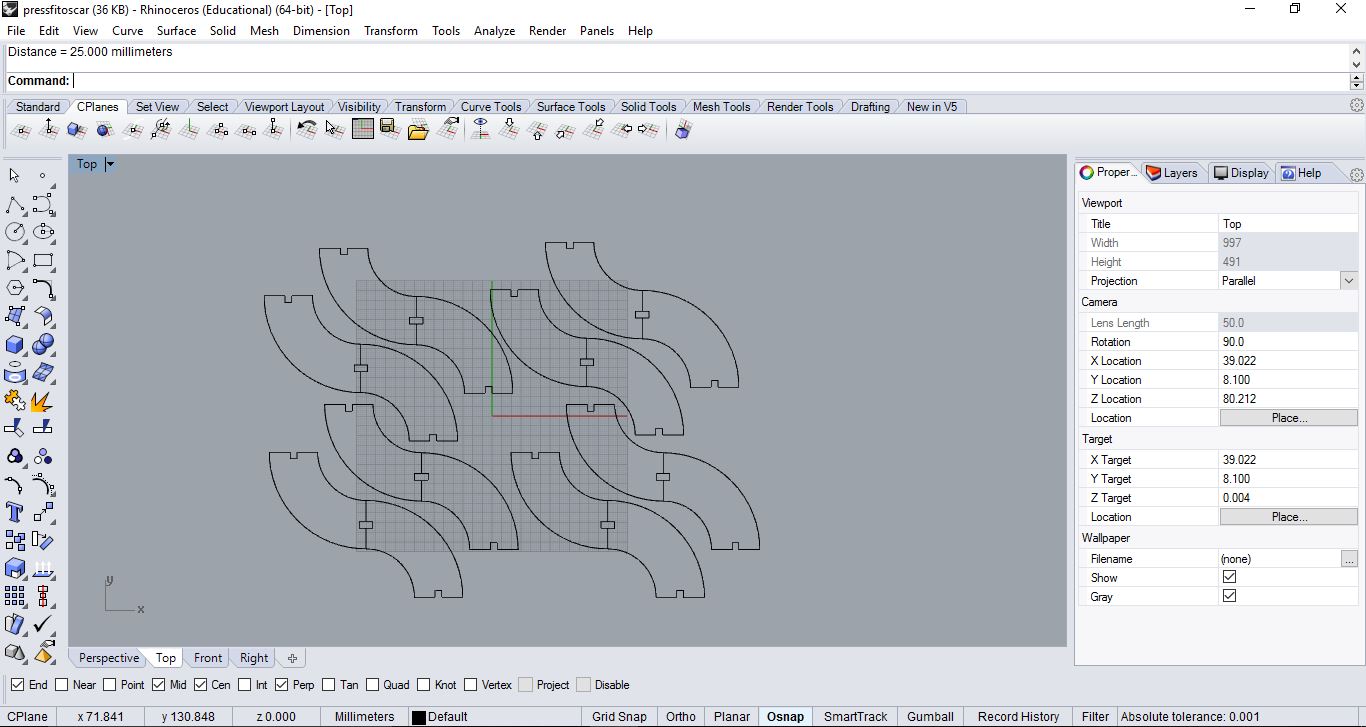The height and width of the screenshot is (727, 1366).
Task: Select the Fillet Curves tool
Action: click(x=43, y=289)
